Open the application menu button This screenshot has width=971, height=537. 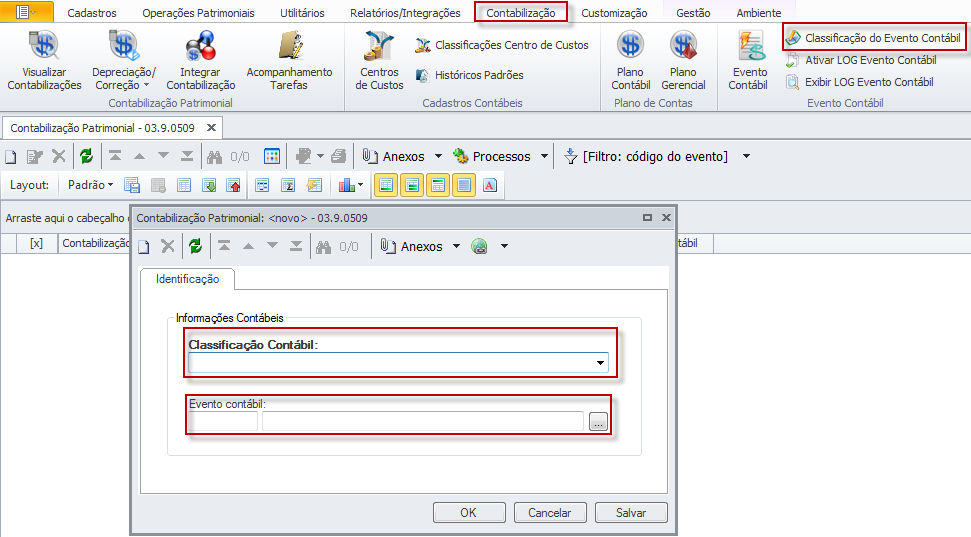27,12
